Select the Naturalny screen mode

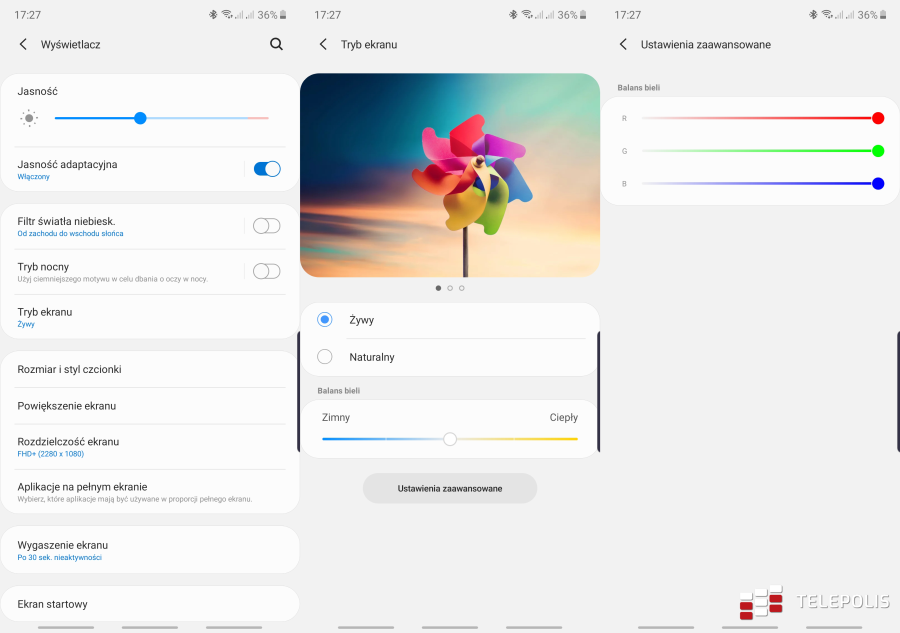coord(324,356)
